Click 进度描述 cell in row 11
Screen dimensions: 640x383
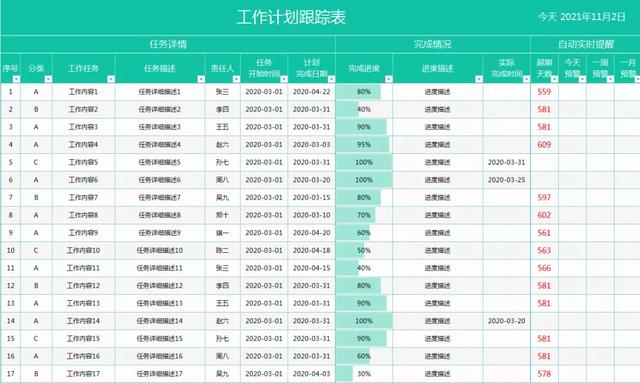438,268
